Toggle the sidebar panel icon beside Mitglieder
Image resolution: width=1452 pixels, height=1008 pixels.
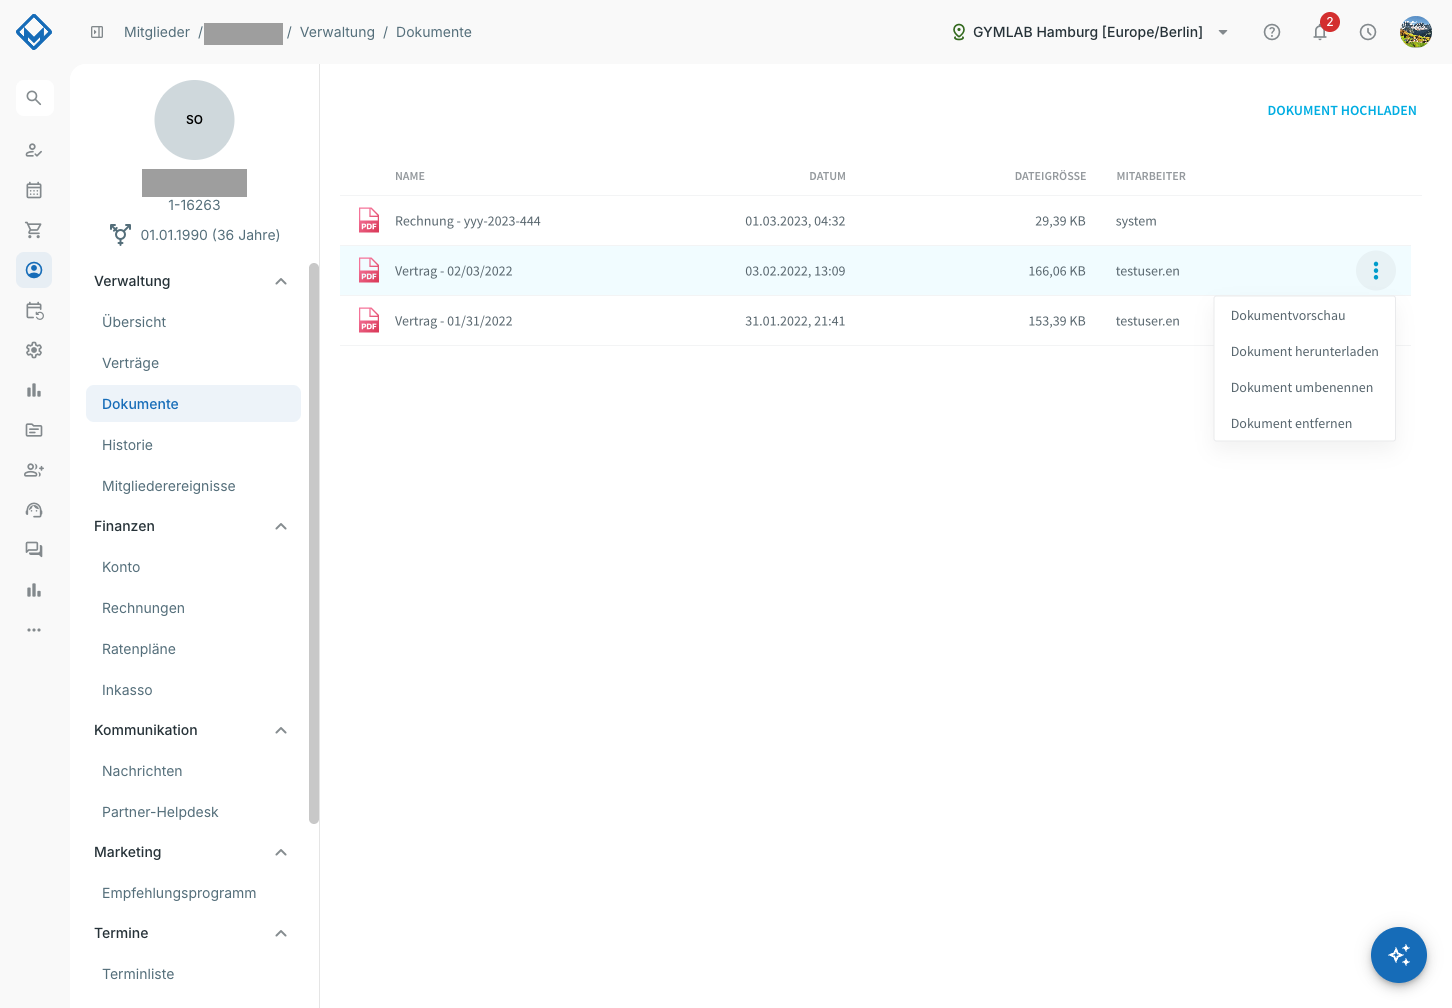click(x=97, y=32)
